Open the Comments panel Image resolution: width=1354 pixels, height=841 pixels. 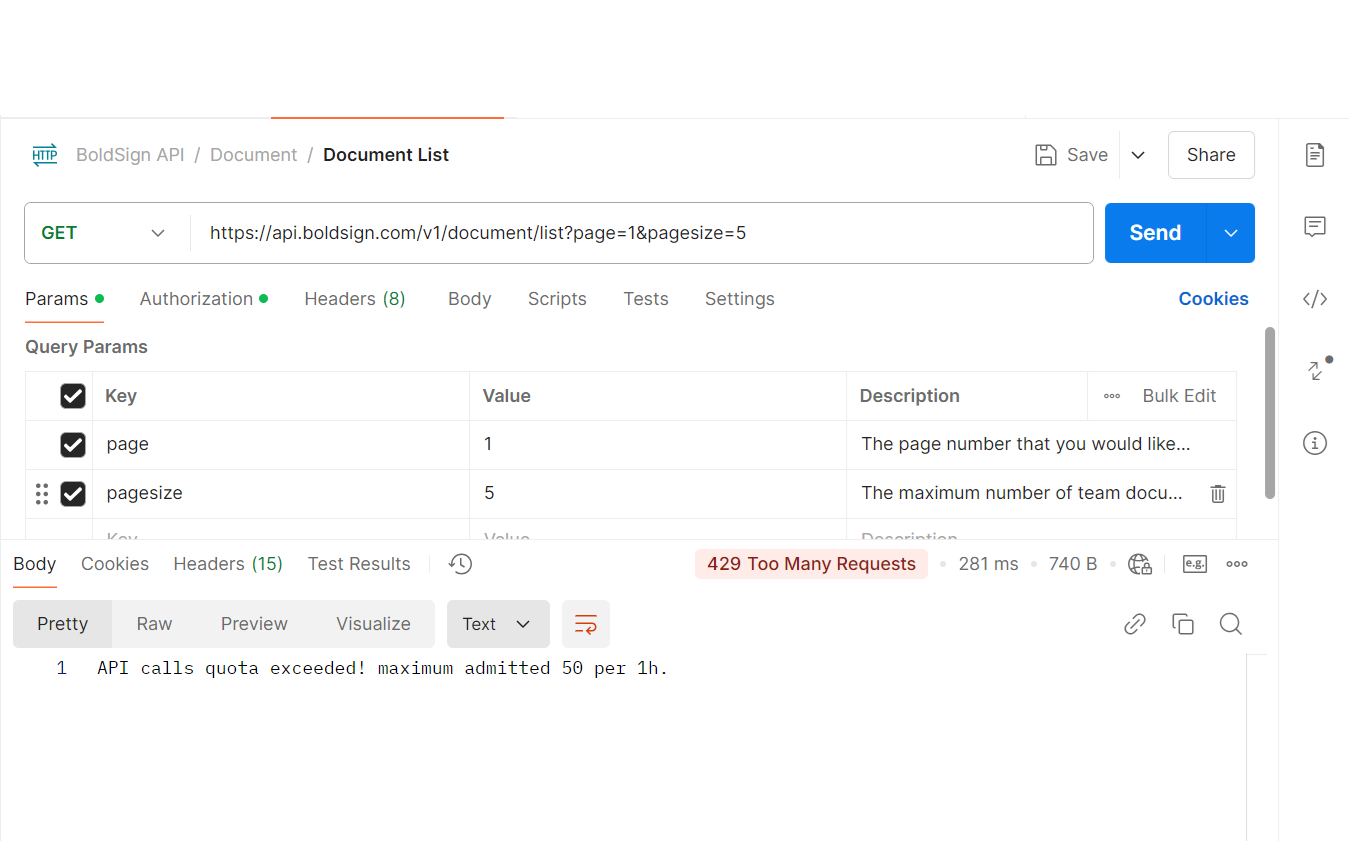[x=1314, y=227]
